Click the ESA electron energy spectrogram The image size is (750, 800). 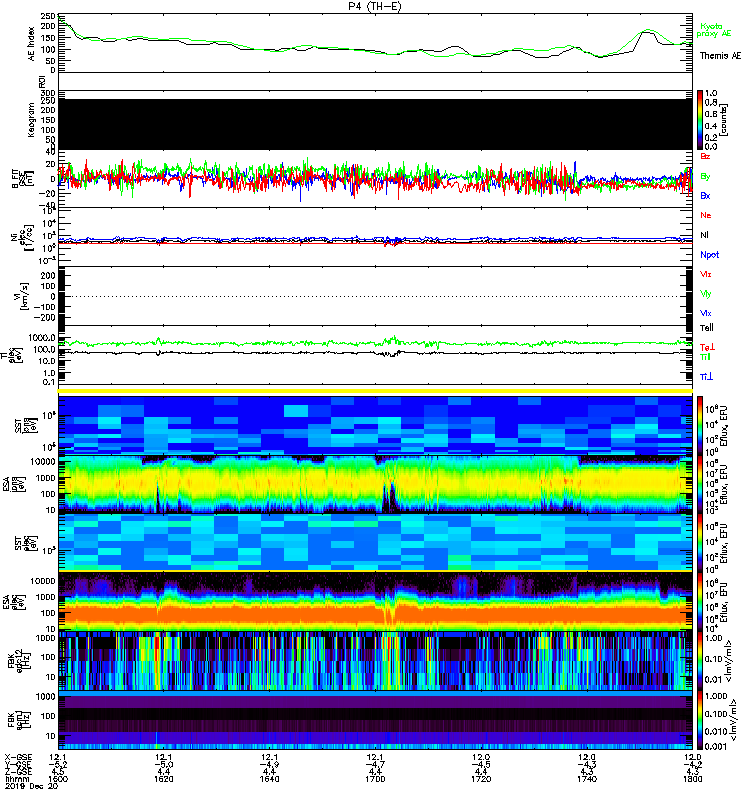coord(375,602)
